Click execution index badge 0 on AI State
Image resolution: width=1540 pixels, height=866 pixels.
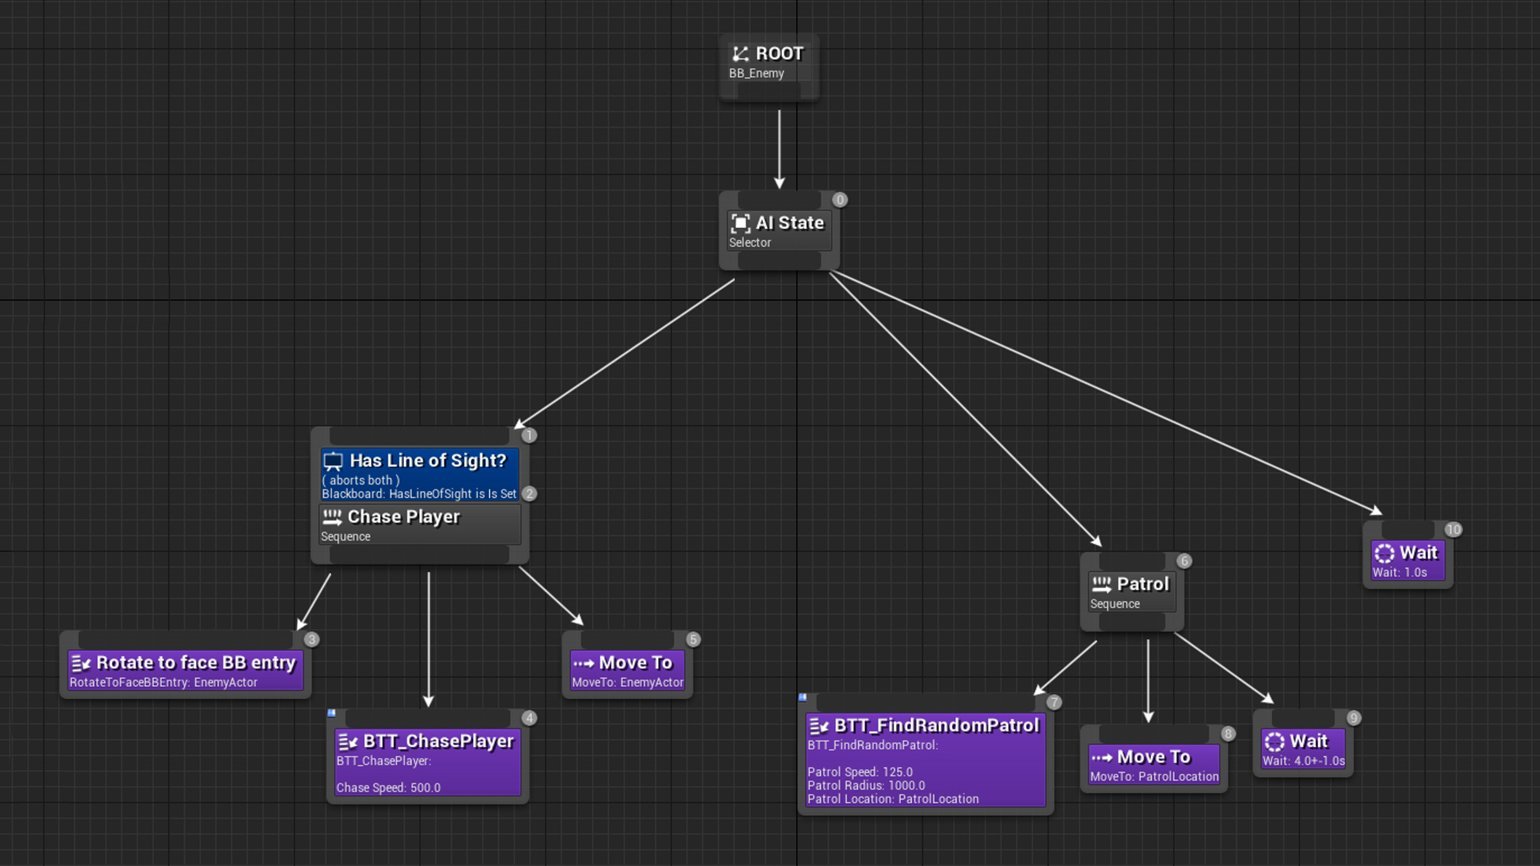pos(840,200)
